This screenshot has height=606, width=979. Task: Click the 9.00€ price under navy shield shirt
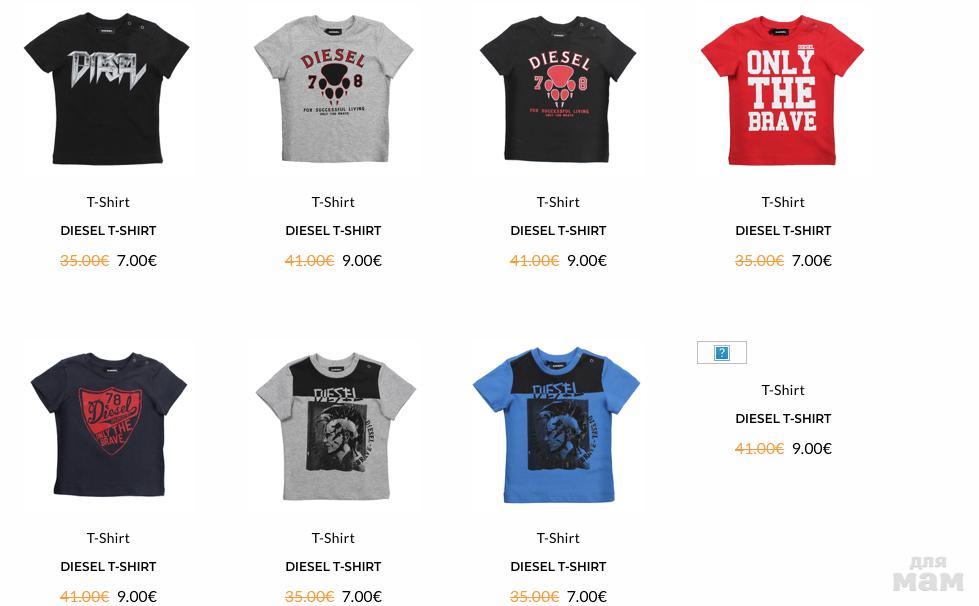pyautogui.click(x=137, y=596)
